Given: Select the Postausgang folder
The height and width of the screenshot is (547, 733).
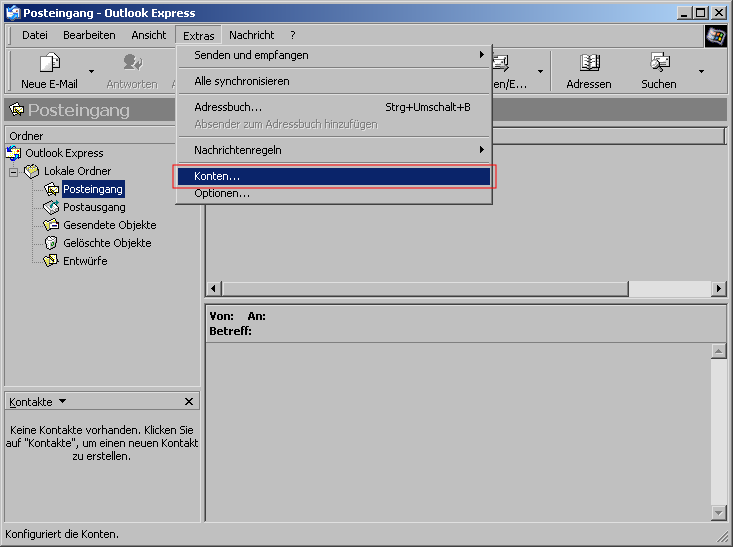Looking at the screenshot, I should click(x=94, y=207).
